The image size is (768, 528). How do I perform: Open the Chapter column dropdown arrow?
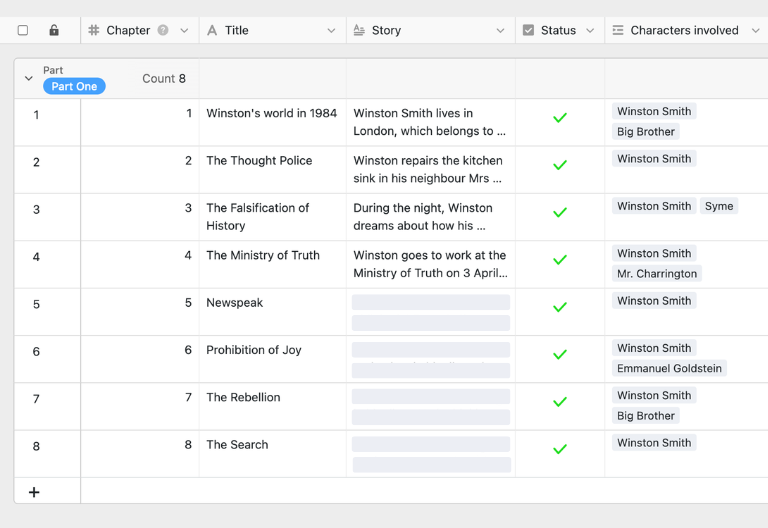[x=184, y=30]
